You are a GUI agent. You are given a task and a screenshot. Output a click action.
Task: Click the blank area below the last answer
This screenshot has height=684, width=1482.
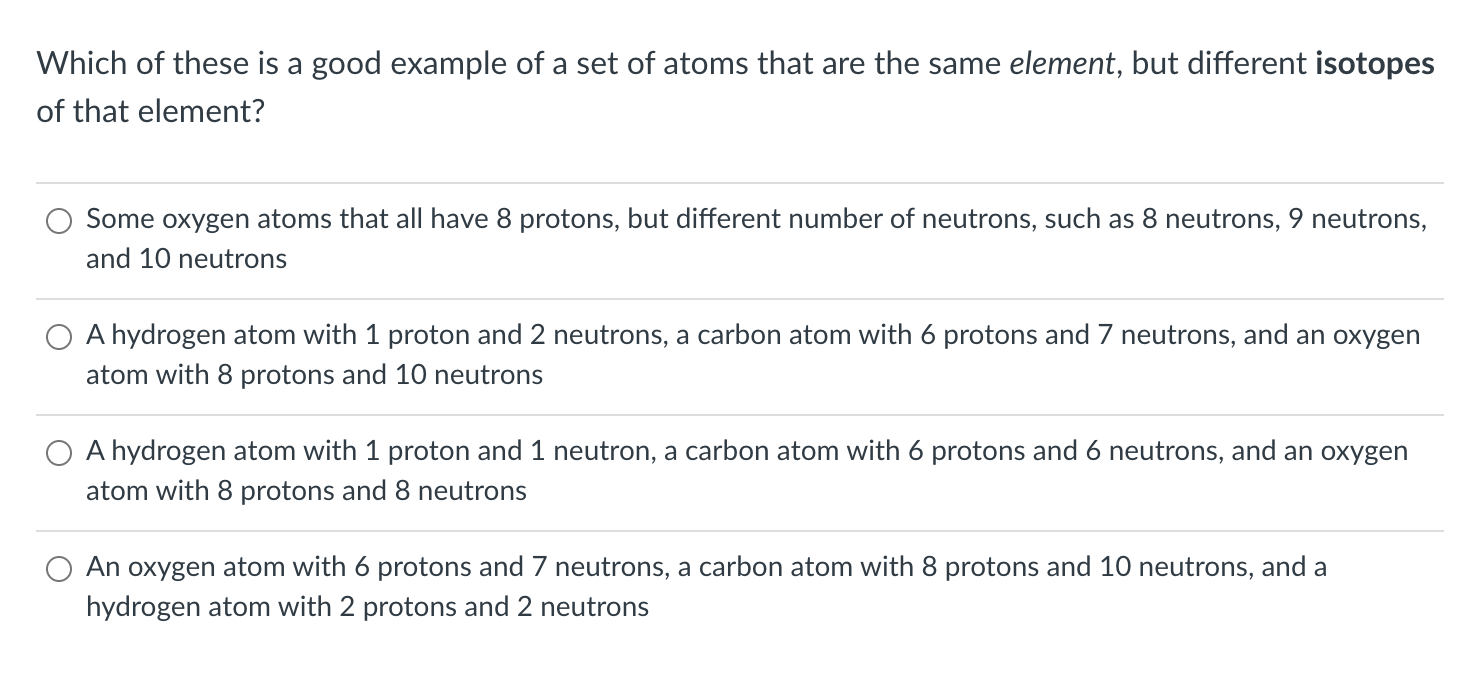point(740,660)
